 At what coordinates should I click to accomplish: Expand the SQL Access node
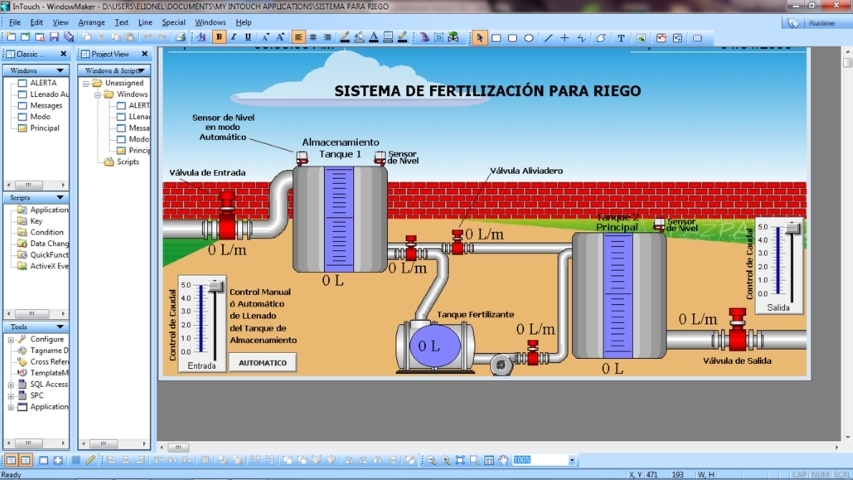click(10, 384)
